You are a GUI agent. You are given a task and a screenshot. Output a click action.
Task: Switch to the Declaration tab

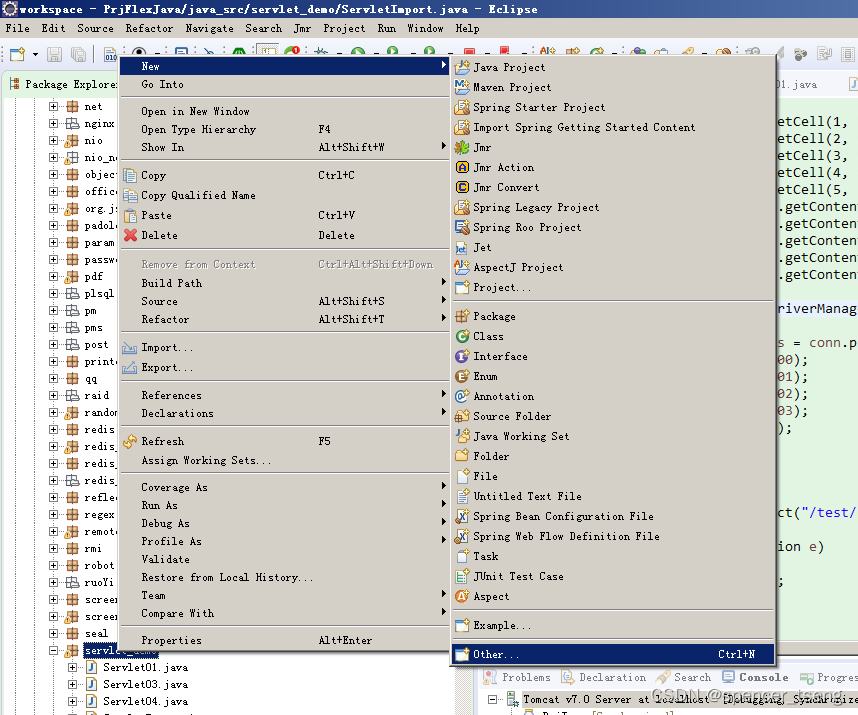click(604, 677)
